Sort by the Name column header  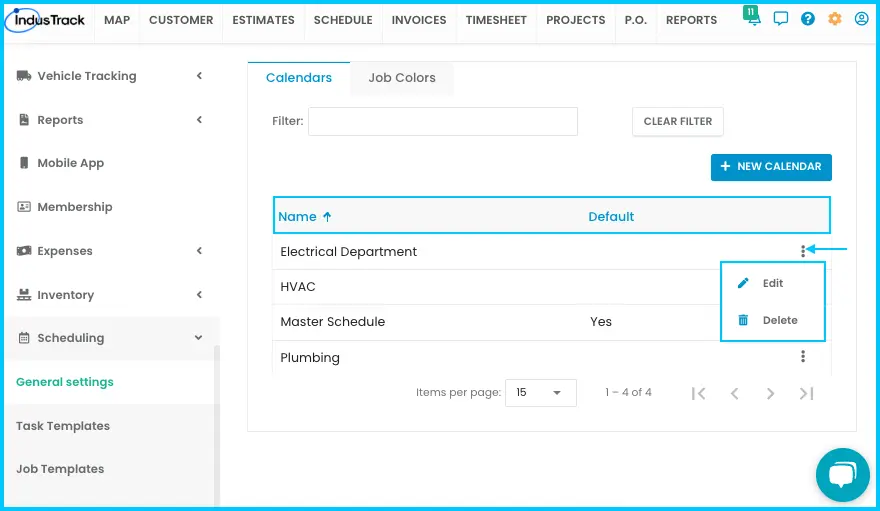tap(297, 217)
